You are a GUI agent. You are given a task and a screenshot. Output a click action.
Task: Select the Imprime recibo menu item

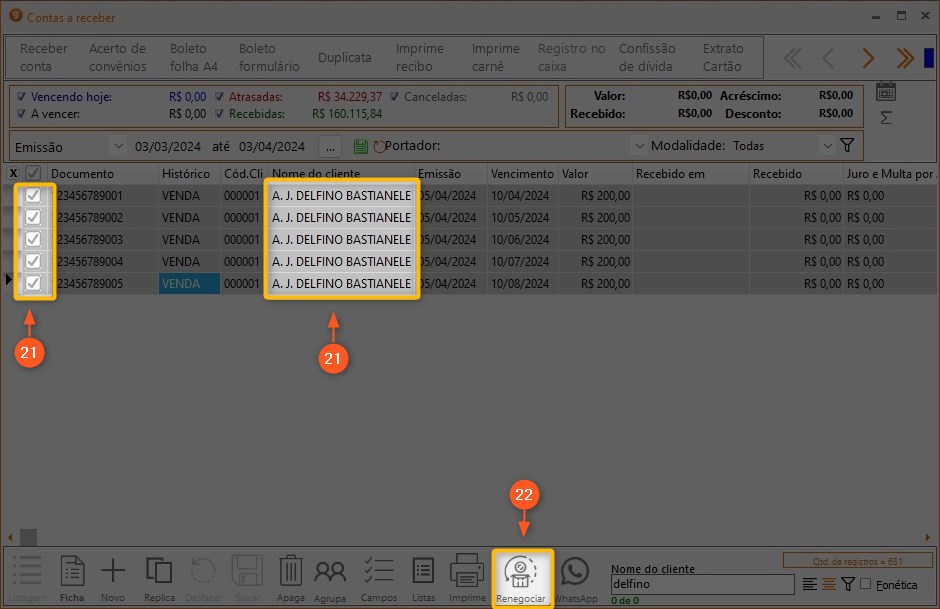coord(420,57)
